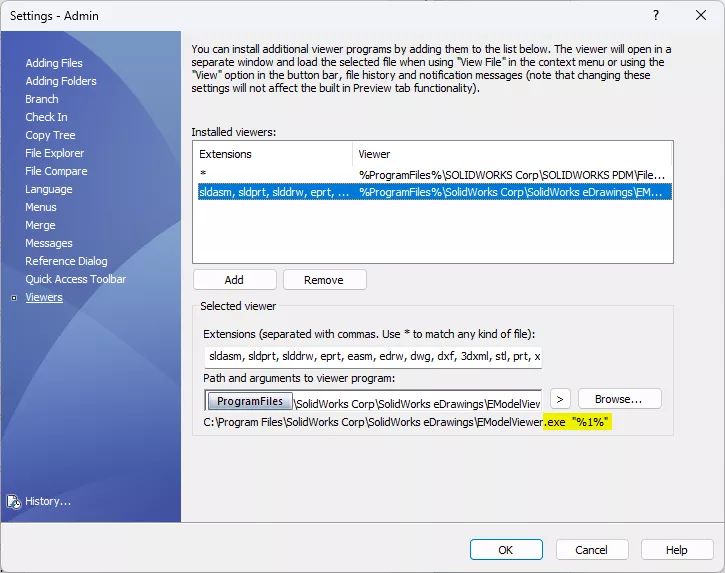Select the asterisk extension viewer row
This screenshot has width=725, height=573.
434,174
